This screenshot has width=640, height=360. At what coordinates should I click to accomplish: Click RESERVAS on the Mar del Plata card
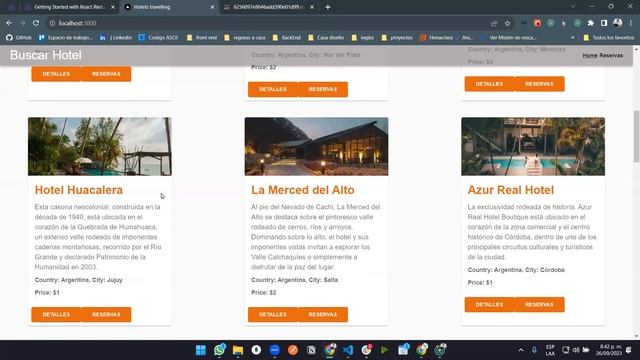(323, 89)
